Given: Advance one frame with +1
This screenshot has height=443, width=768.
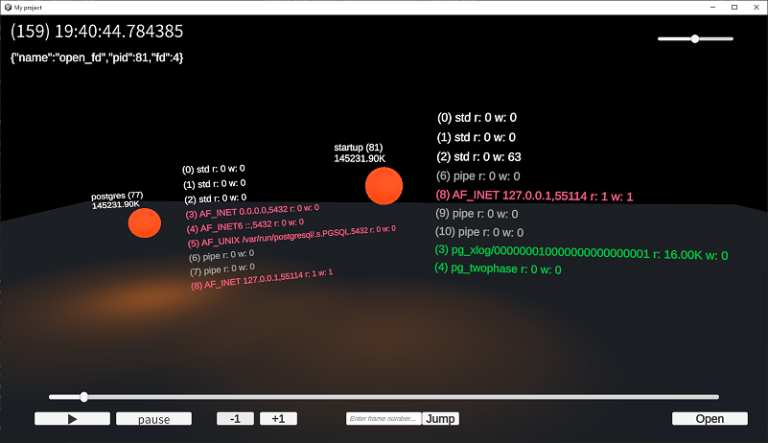Looking at the screenshot, I should click(x=278, y=418).
